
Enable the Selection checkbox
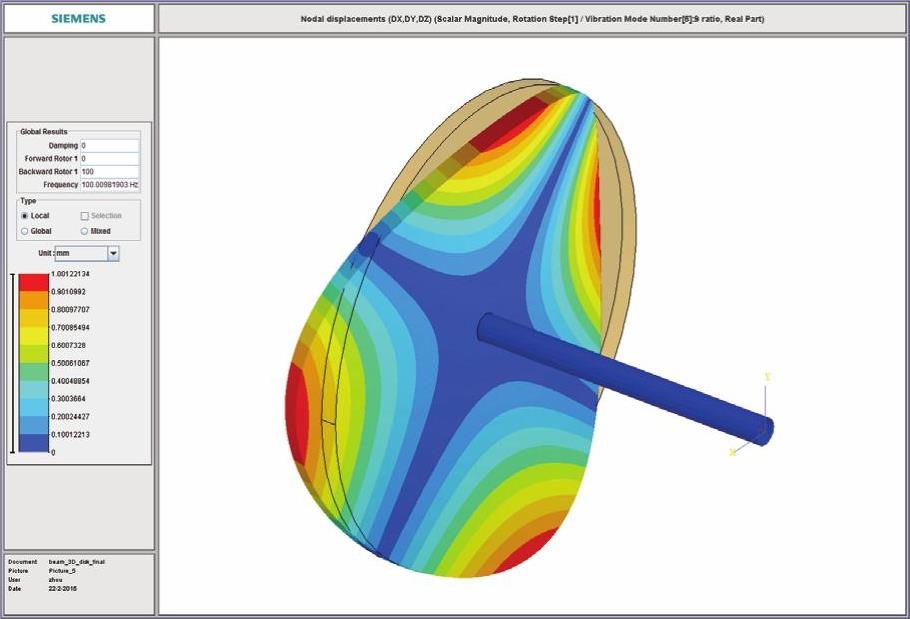pyautogui.click(x=85, y=216)
